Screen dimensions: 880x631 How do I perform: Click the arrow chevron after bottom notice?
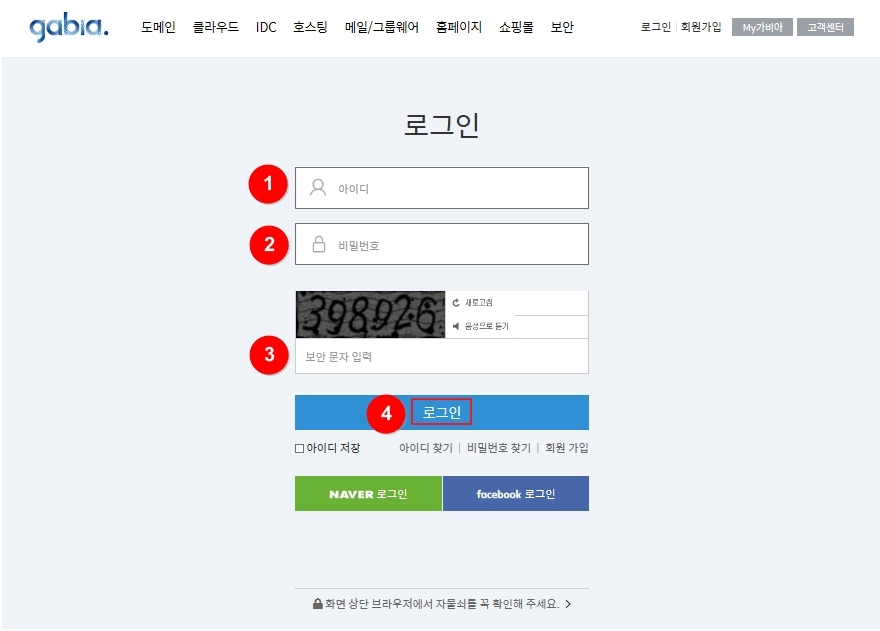point(568,604)
